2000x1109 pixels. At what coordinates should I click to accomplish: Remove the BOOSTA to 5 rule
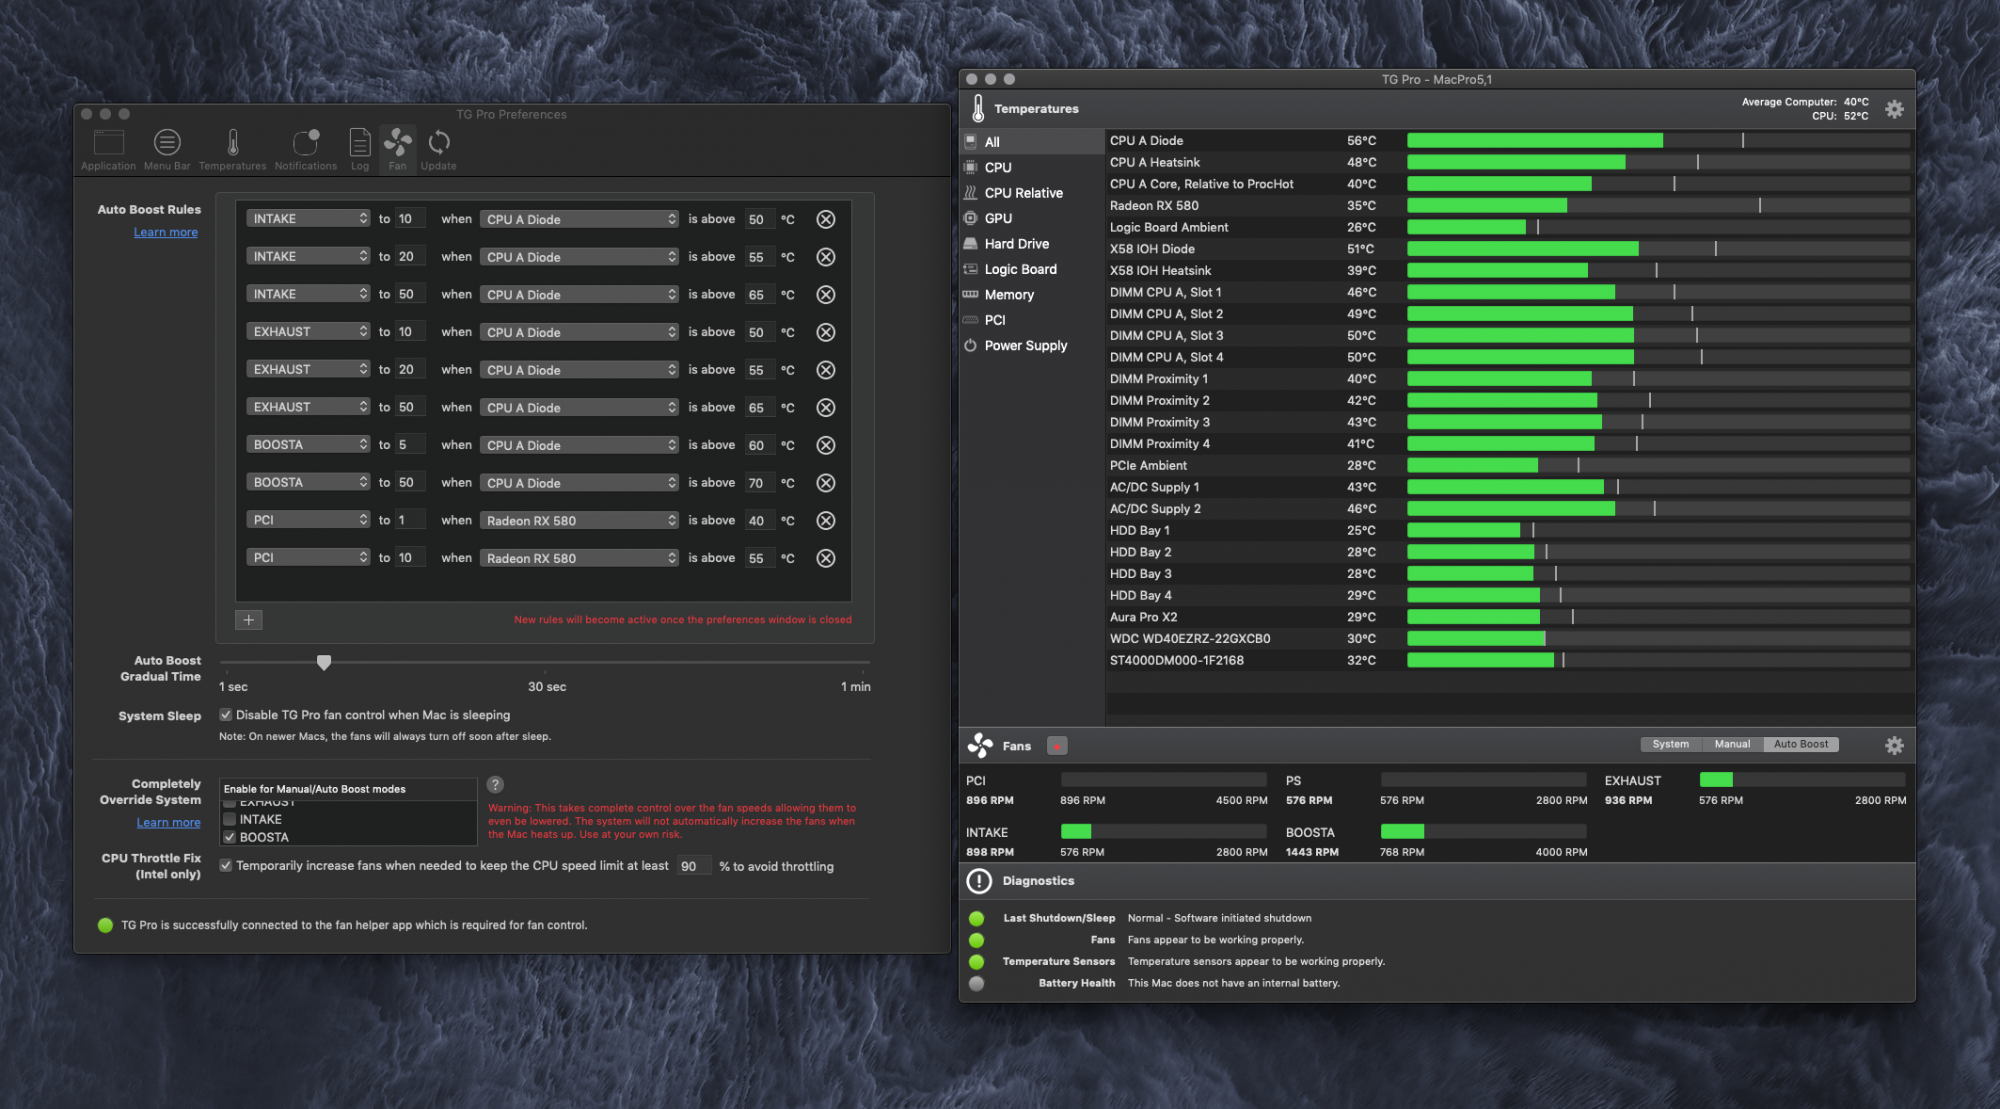(825, 445)
